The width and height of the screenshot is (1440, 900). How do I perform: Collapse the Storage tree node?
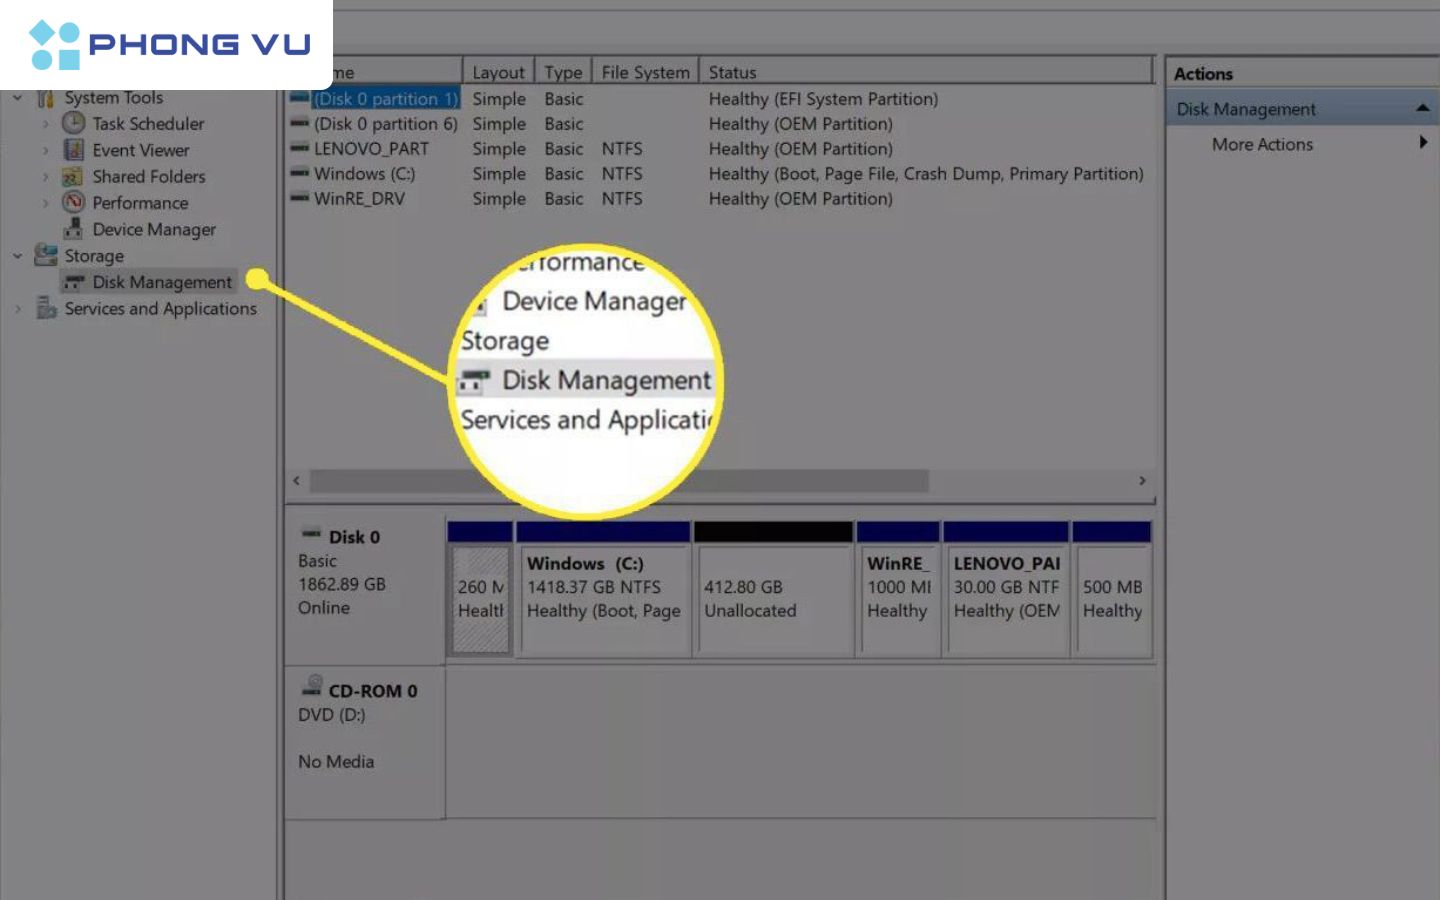point(17,256)
